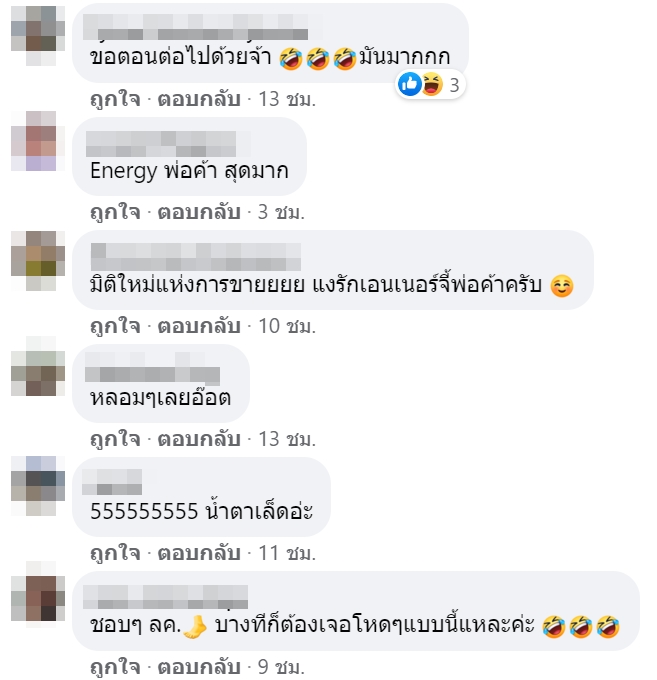Click the blue thumbs-up reaction icon
The image size is (657, 680).
[x=409, y=84]
